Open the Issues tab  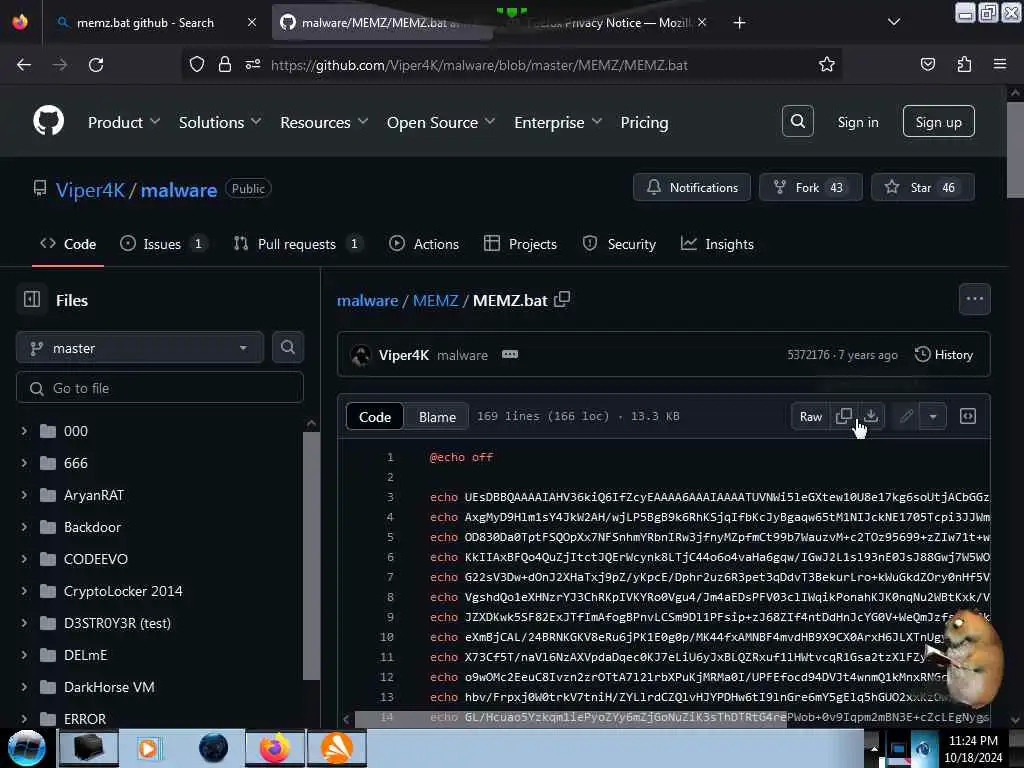click(x=164, y=244)
